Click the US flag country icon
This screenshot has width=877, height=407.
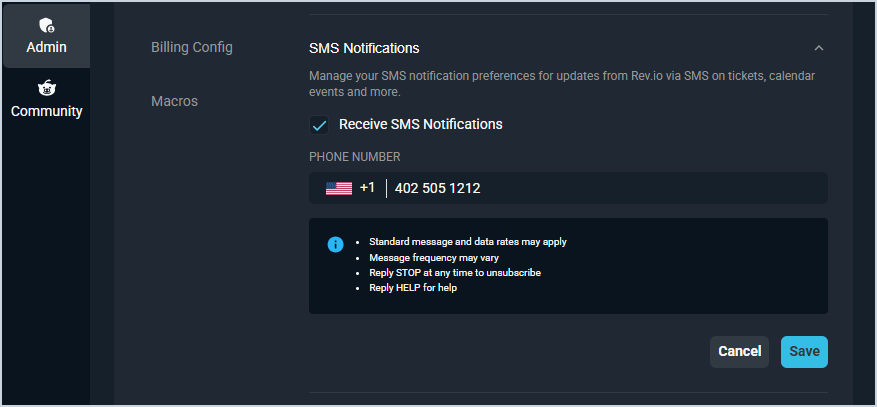coord(339,188)
